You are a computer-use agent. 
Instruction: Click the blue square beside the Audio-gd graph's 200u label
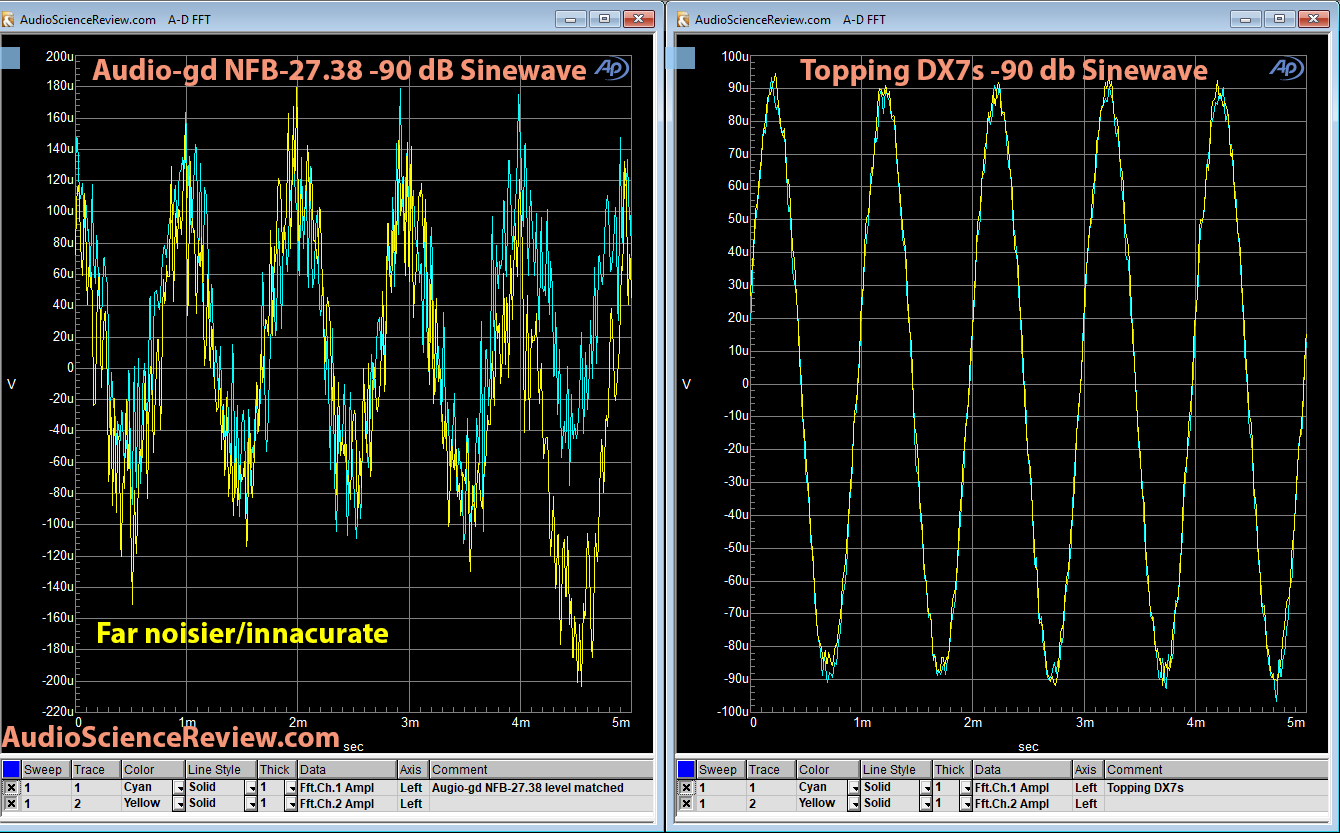pyautogui.click(x=10, y=58)
